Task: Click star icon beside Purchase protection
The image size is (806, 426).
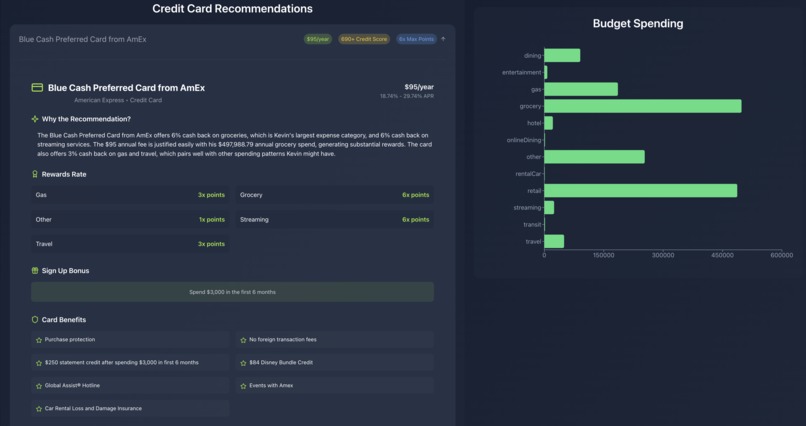Action: [39, 340]
